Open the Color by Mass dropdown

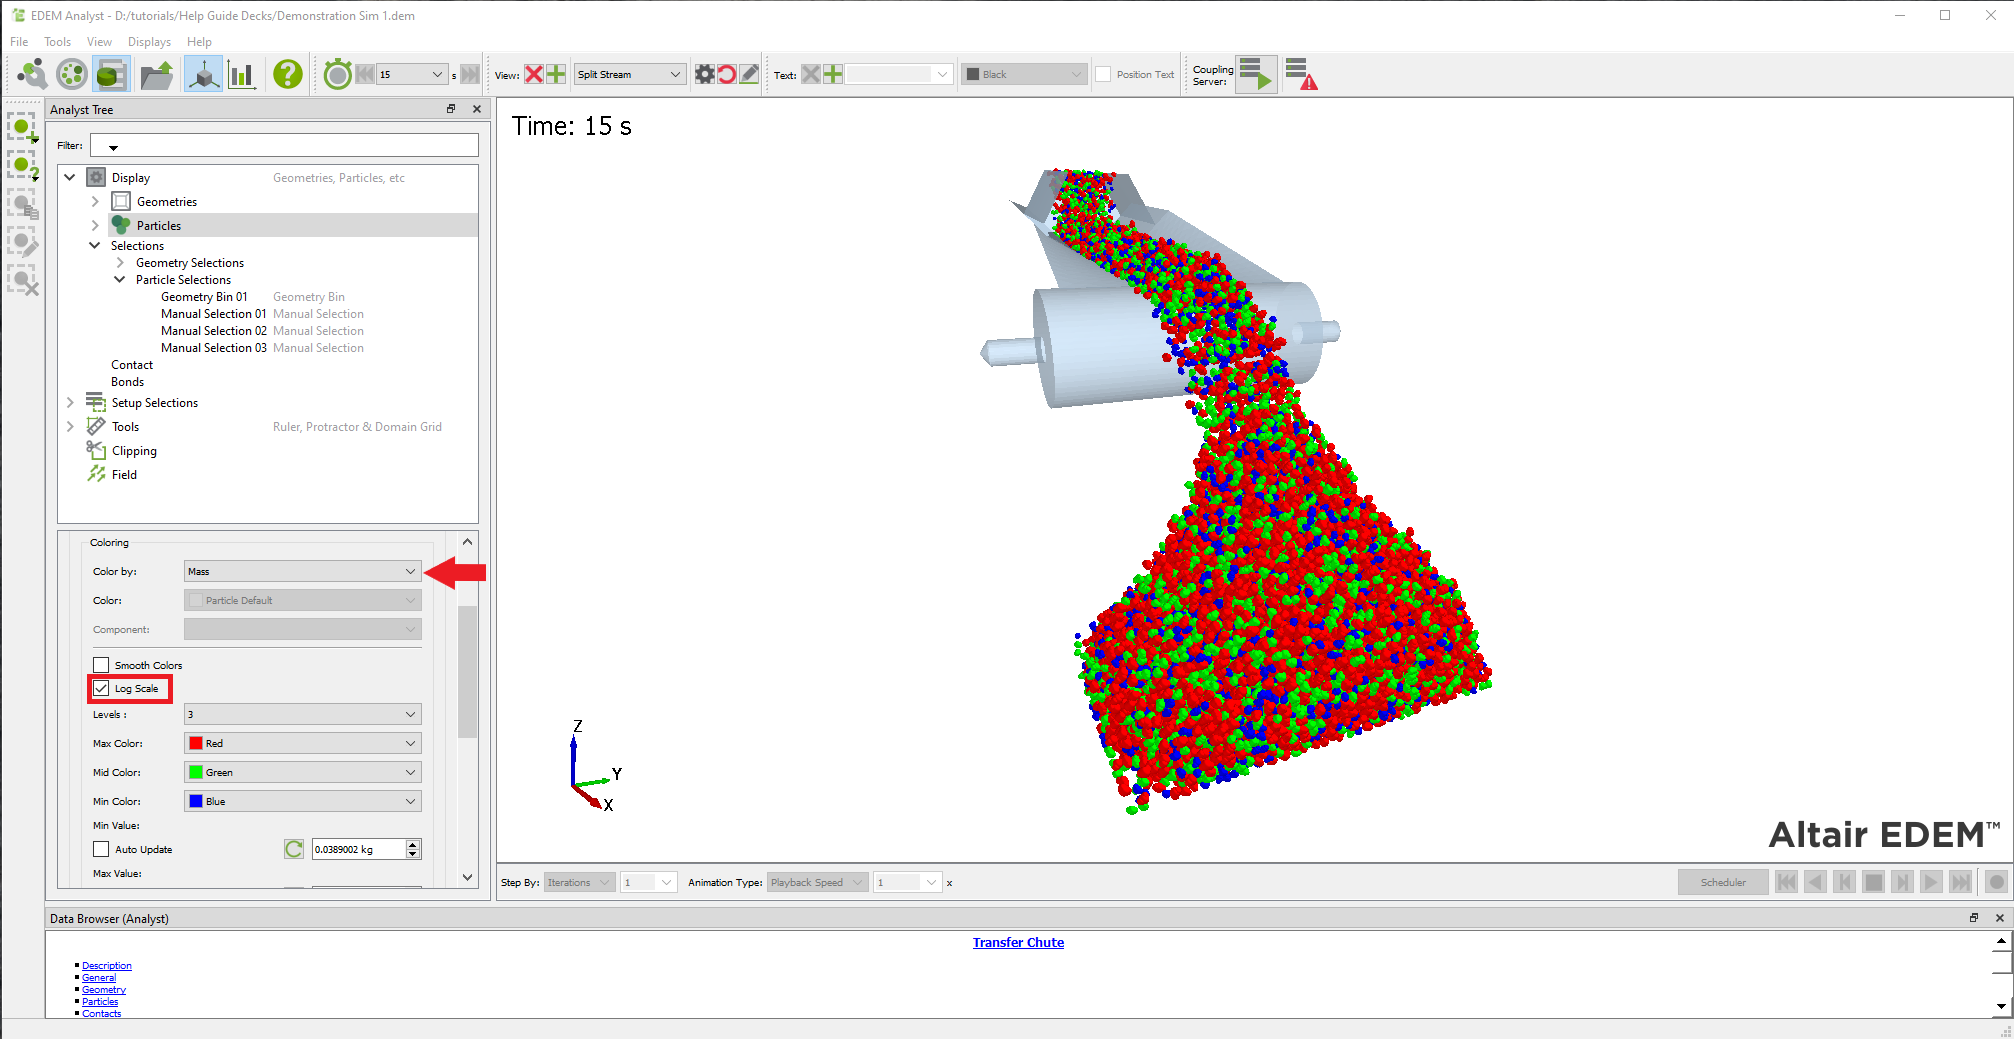[x=302, y=571]
